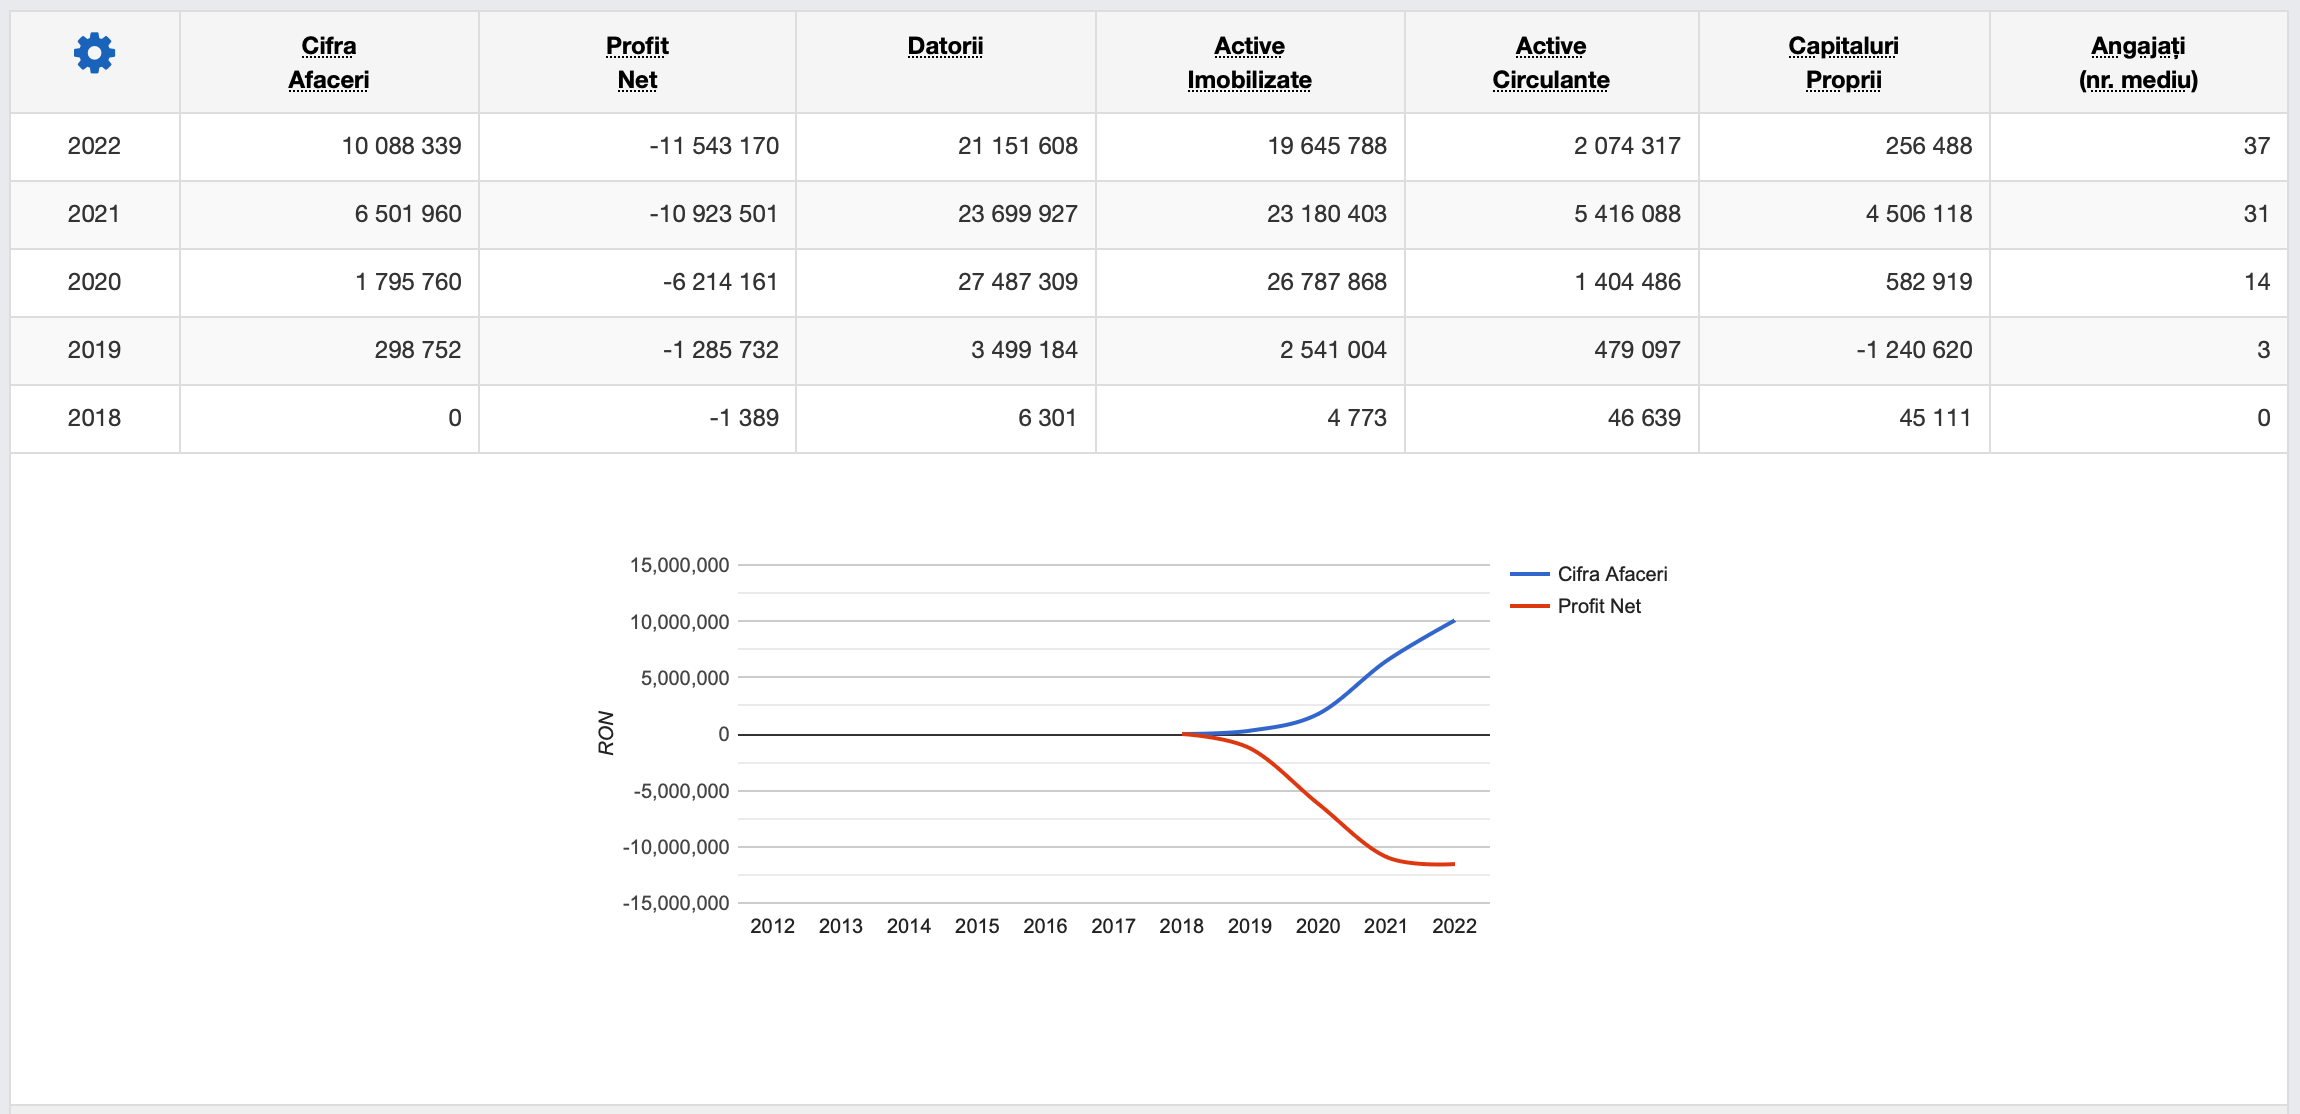The width and height of the screenshot is (2300, 1114).
Task: Click the Profit Net column header
Action: (637, 62)
